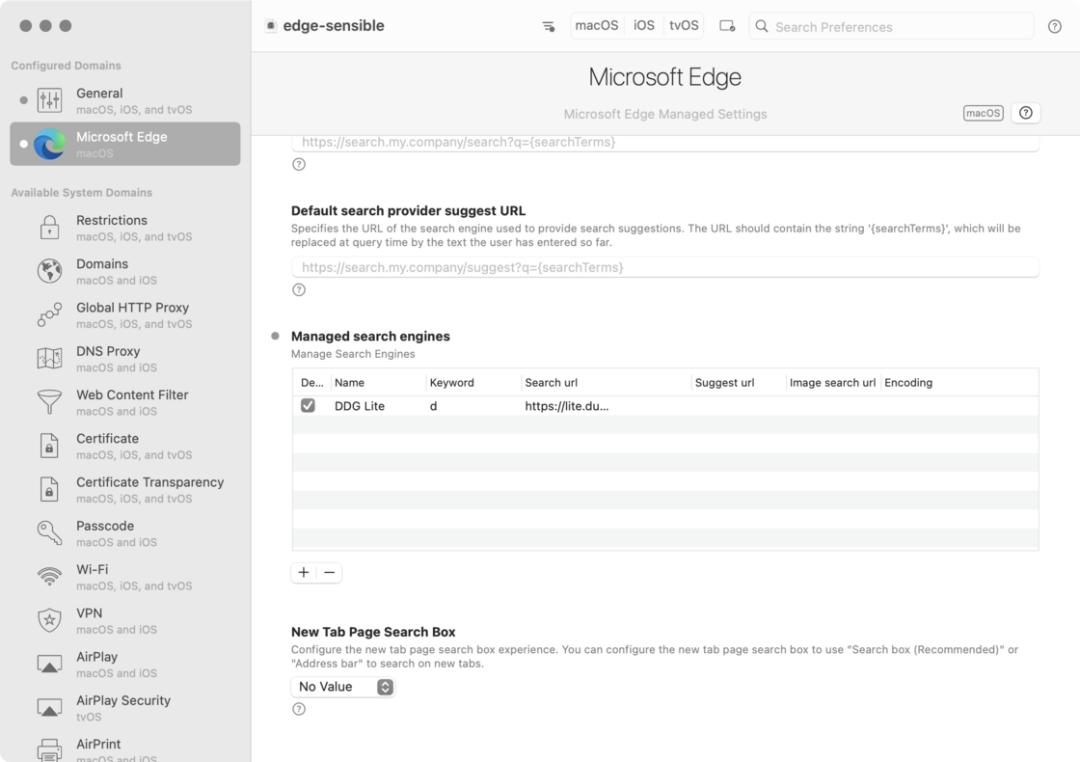Select the AirPlay Security icon
Viewport: 1080px width, 762px height.
50,708
